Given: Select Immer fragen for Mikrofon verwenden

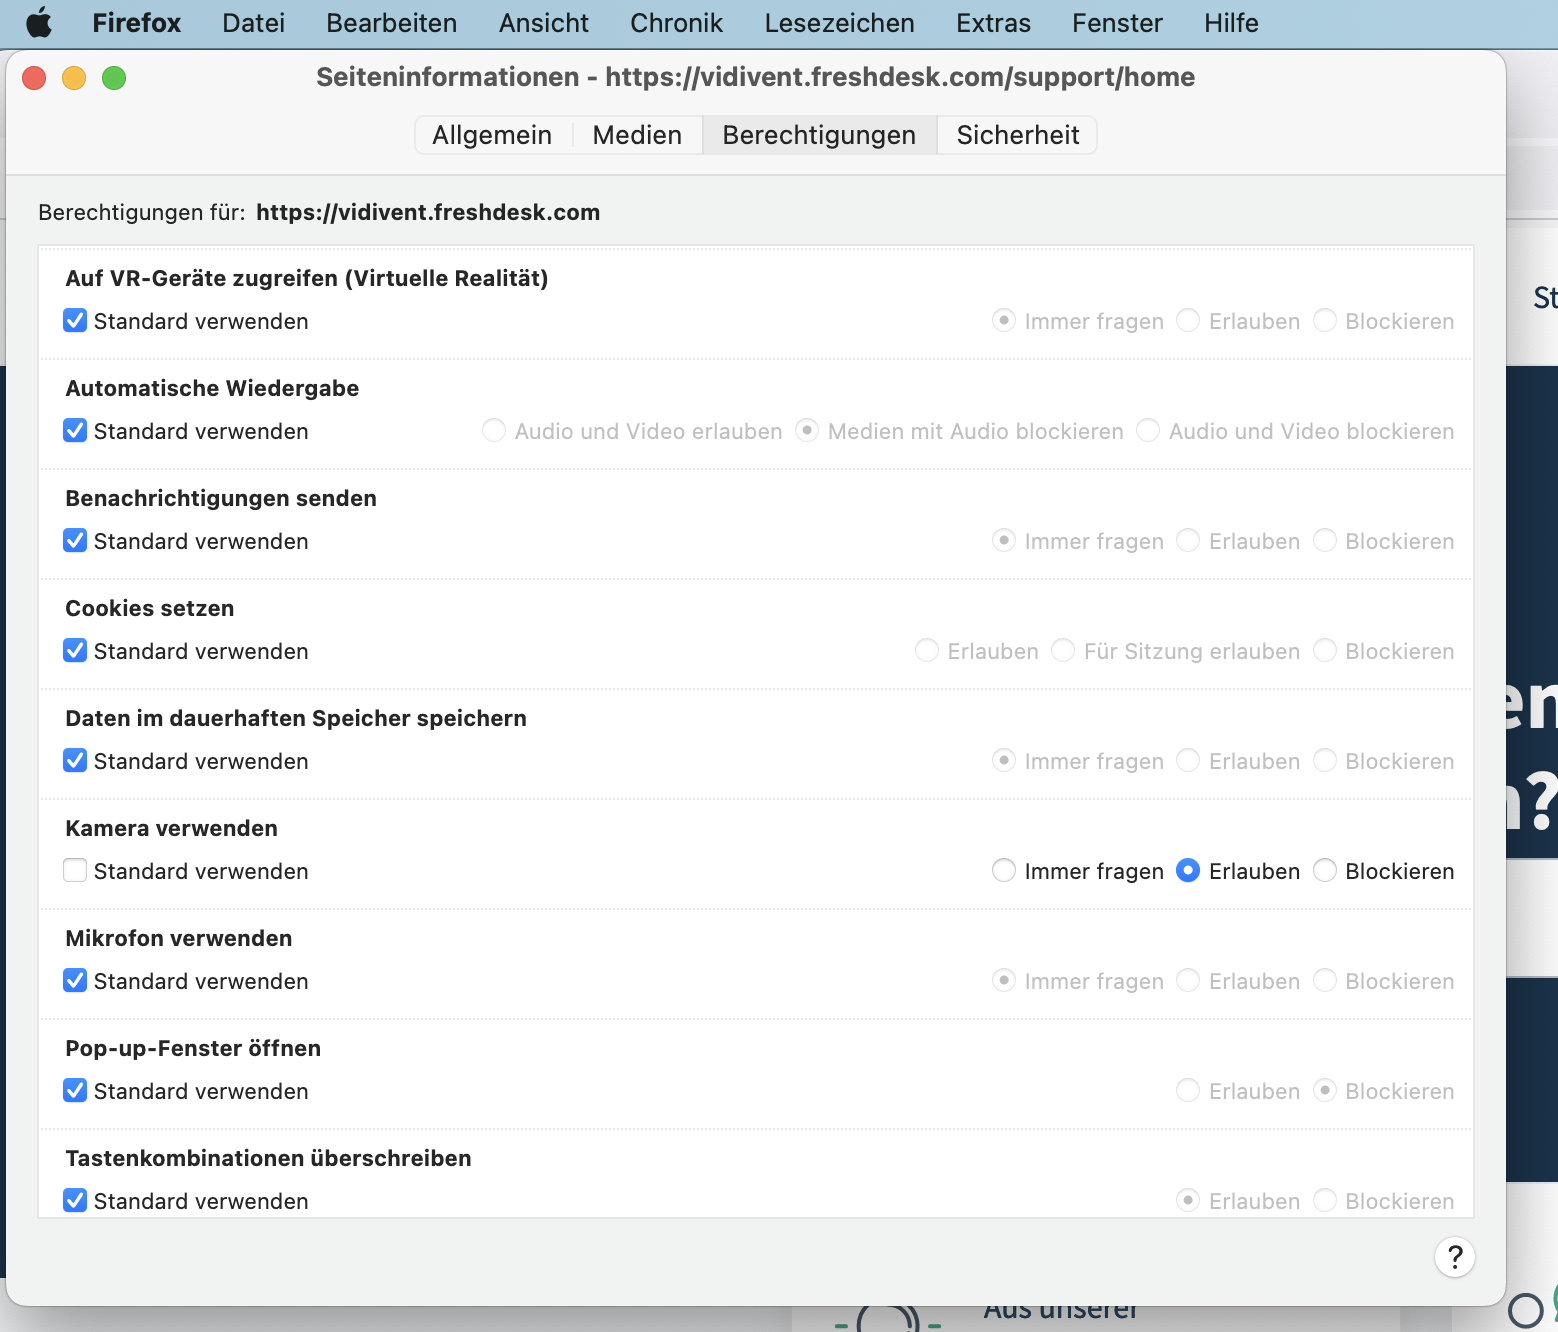Looking at the screenshot, I should pos(1004,980).
